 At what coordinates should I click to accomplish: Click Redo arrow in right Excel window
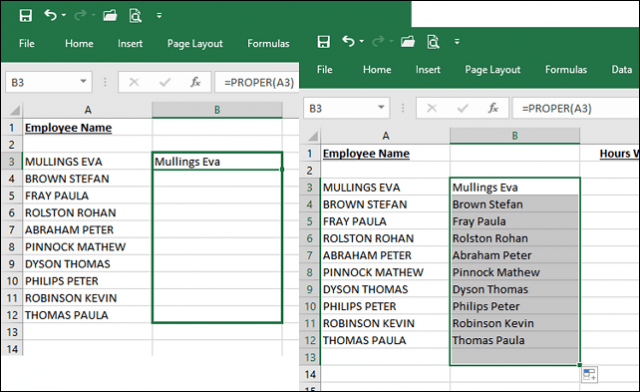(x=378, y=41)
